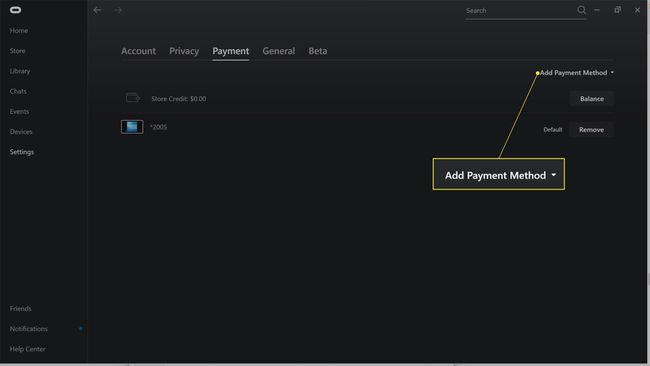Click the Notifications blue dot indicator
Image resolution: width=650 pixels, height=366 pixels.
coord(80,329)
